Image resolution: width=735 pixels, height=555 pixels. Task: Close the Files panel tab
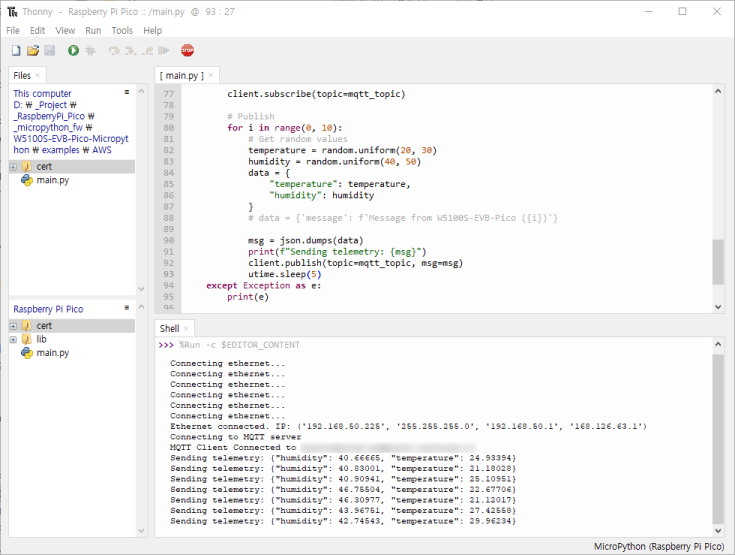[38, 75]
